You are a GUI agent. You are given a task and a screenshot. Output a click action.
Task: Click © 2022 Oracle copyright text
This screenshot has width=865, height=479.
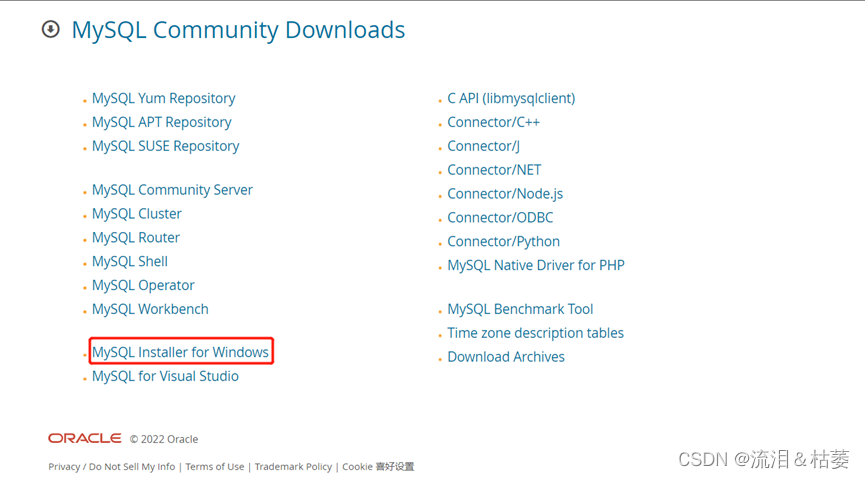(164, 439)
